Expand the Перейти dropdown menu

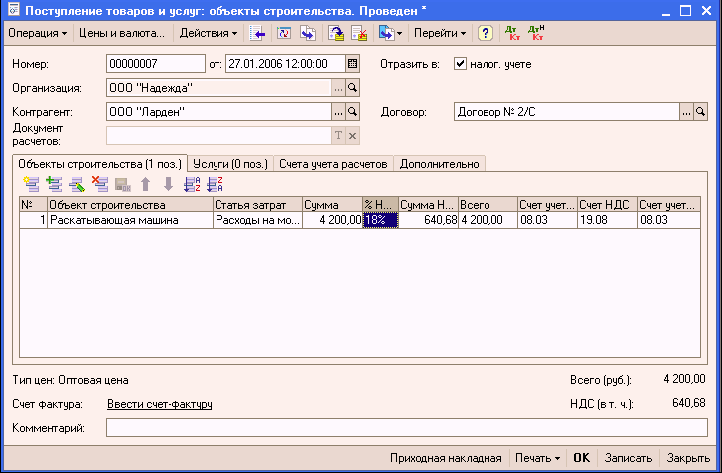point(440,33)
